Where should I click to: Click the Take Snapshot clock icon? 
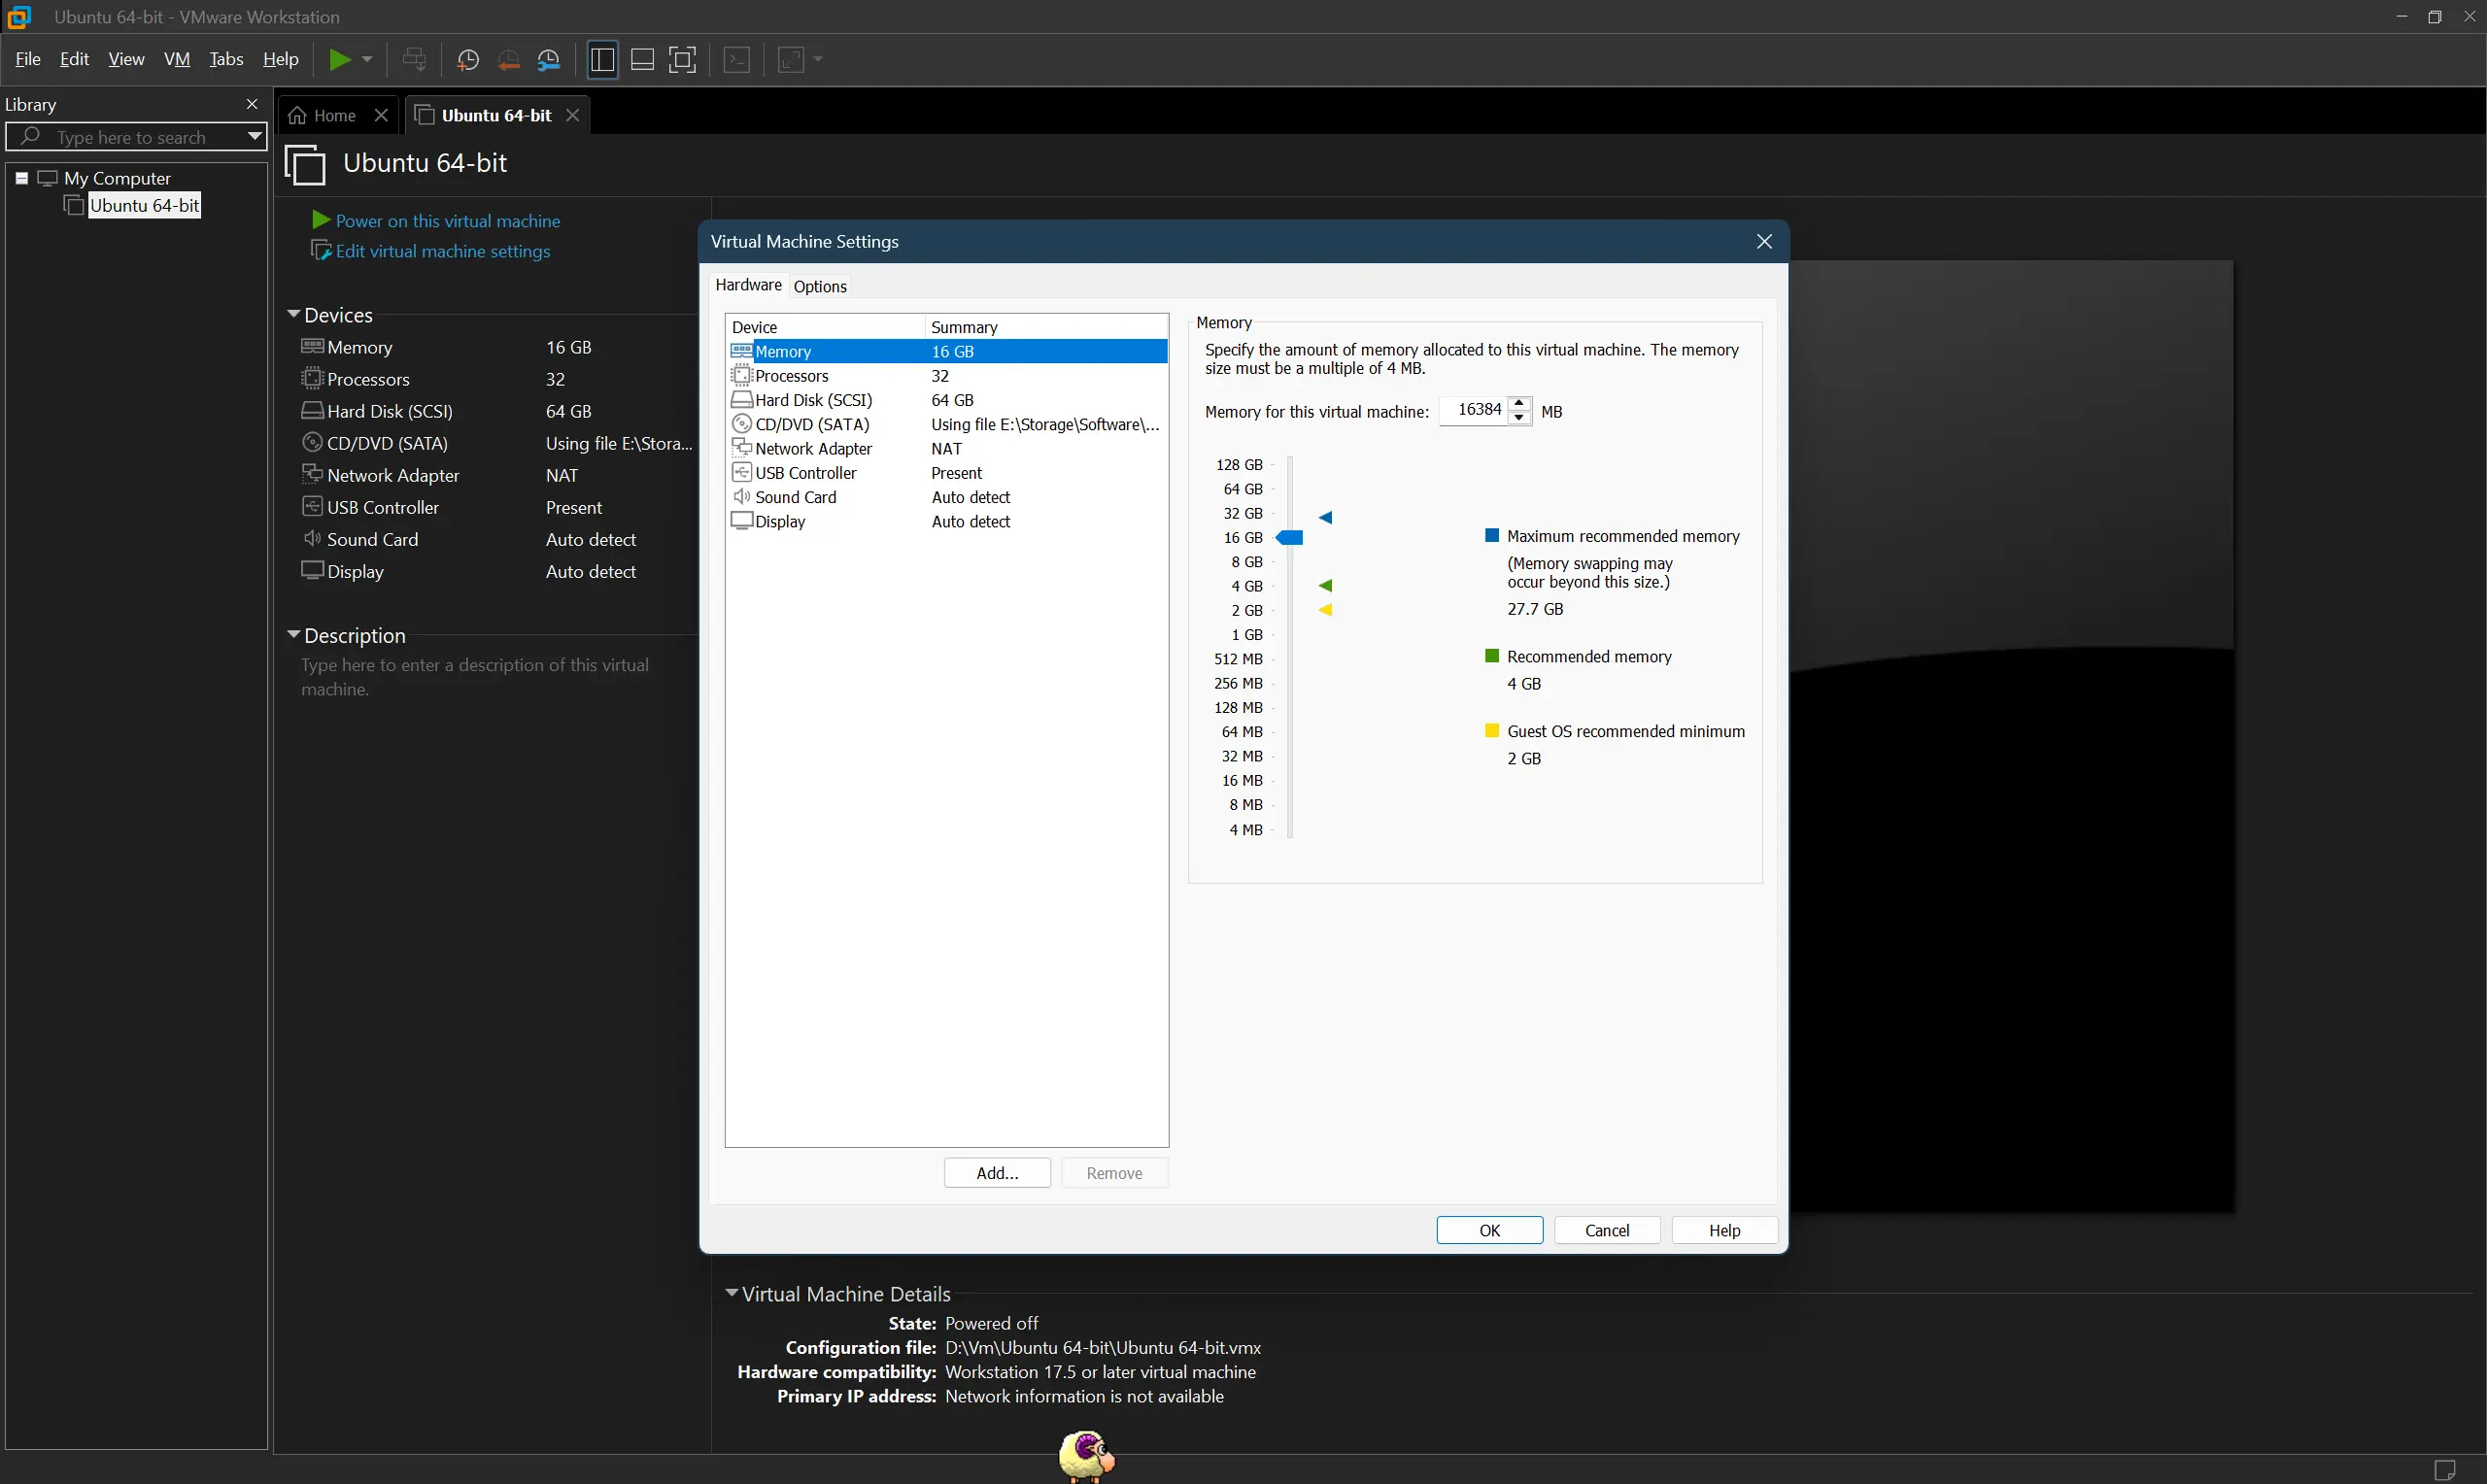point(467,60)
